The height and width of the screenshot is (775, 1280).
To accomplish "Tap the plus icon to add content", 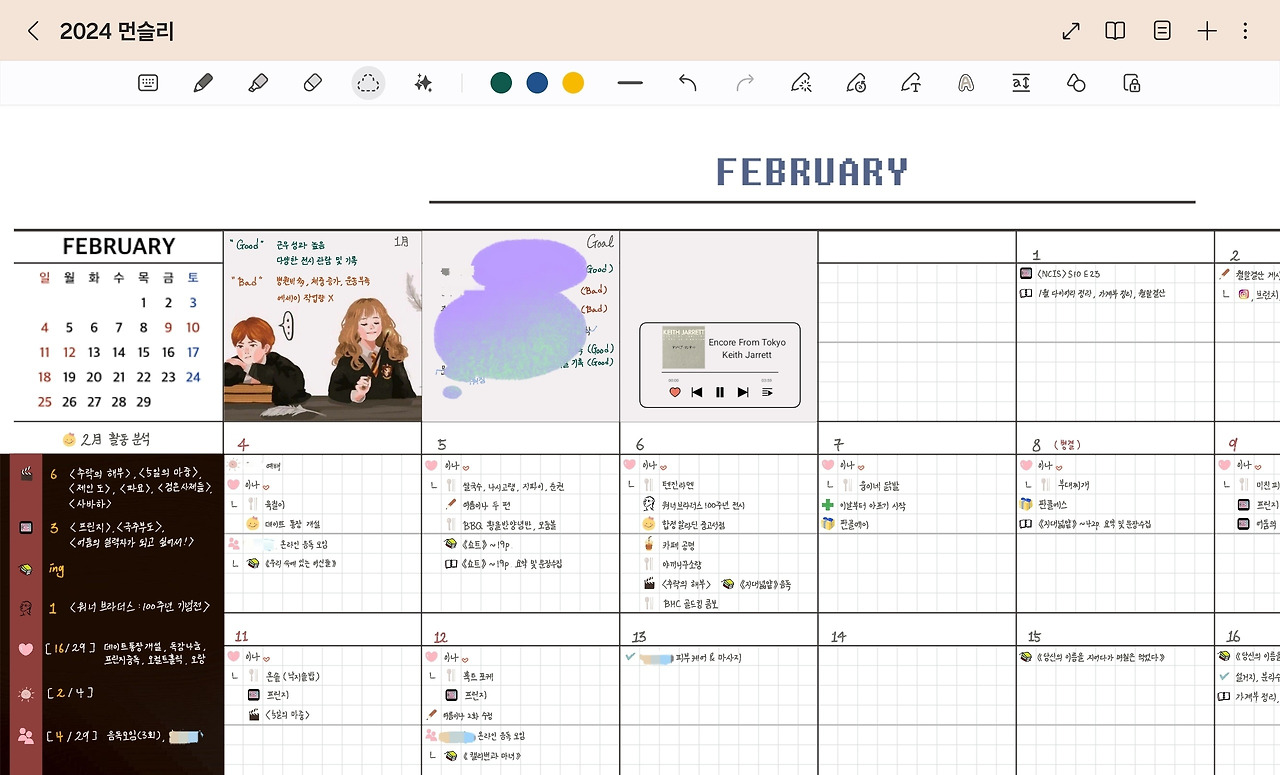I will pos(1207,31).
